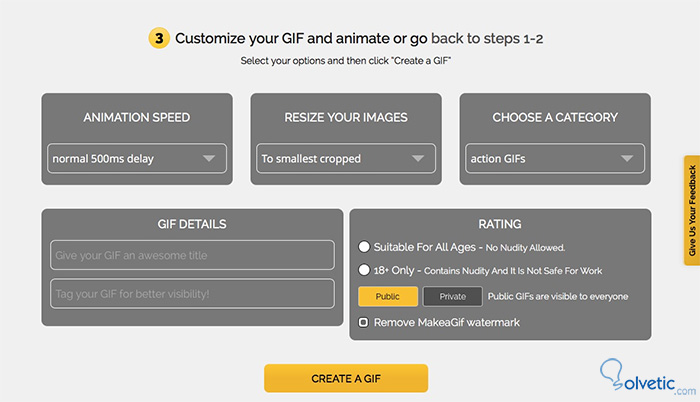Select Suitable For All Ages rating
700x402 pixels.
click(x=365, y=247)
